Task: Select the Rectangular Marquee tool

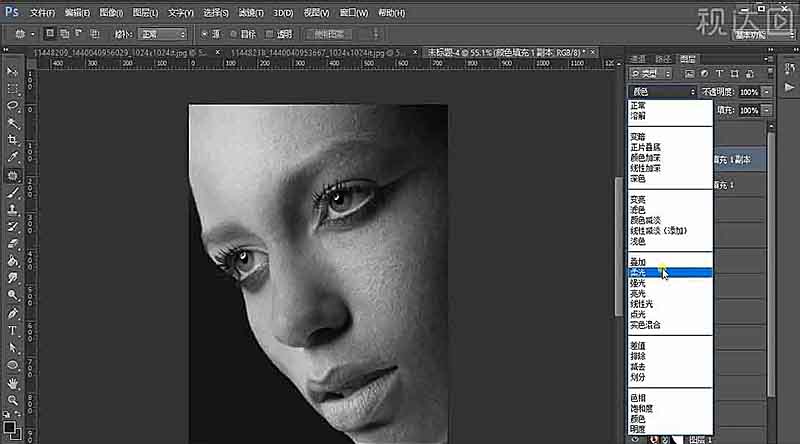Action: (12, 89)
